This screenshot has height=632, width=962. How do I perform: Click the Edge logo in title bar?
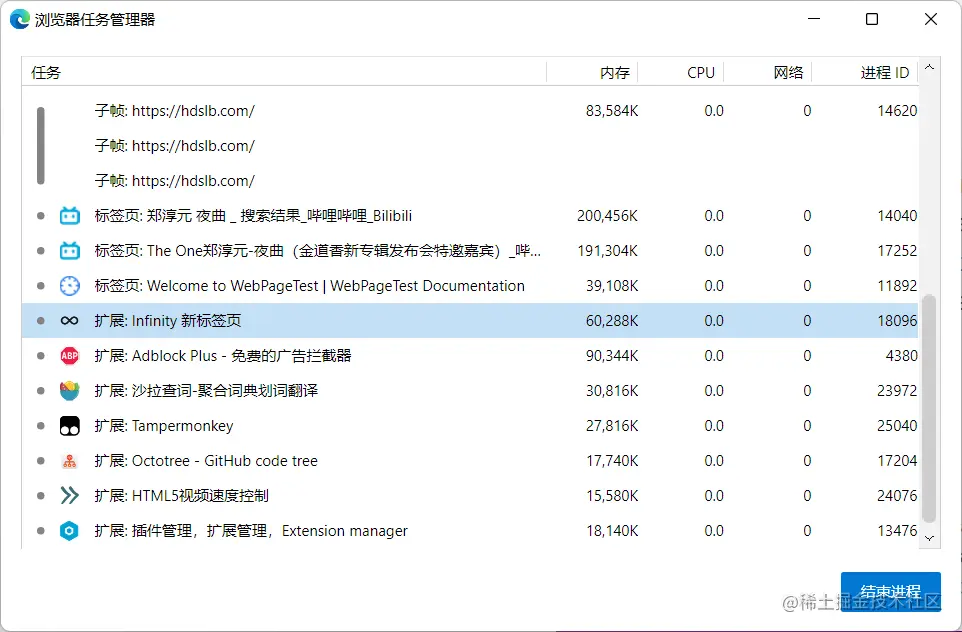(20, 20)
